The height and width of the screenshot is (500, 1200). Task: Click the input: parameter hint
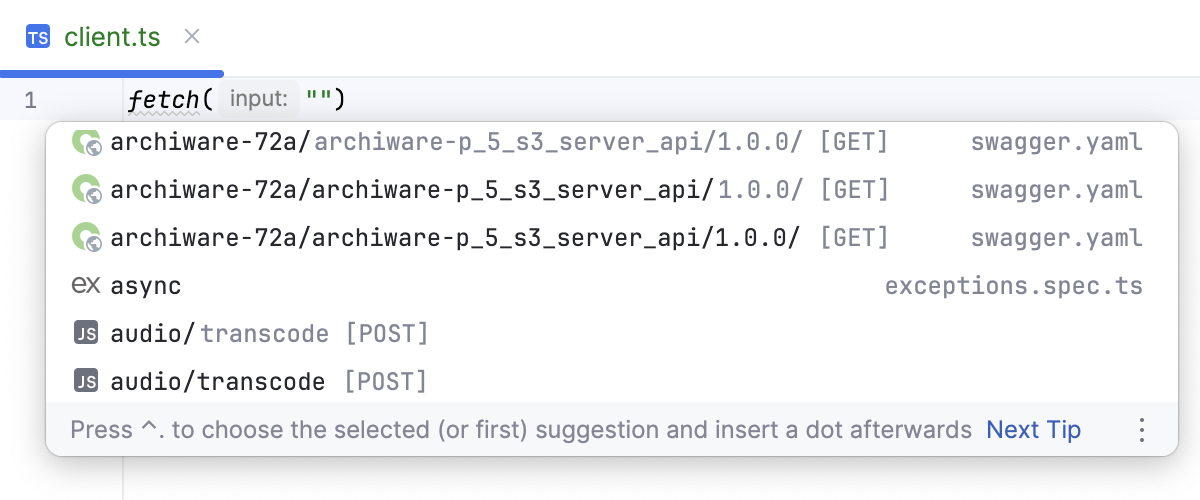259,99
